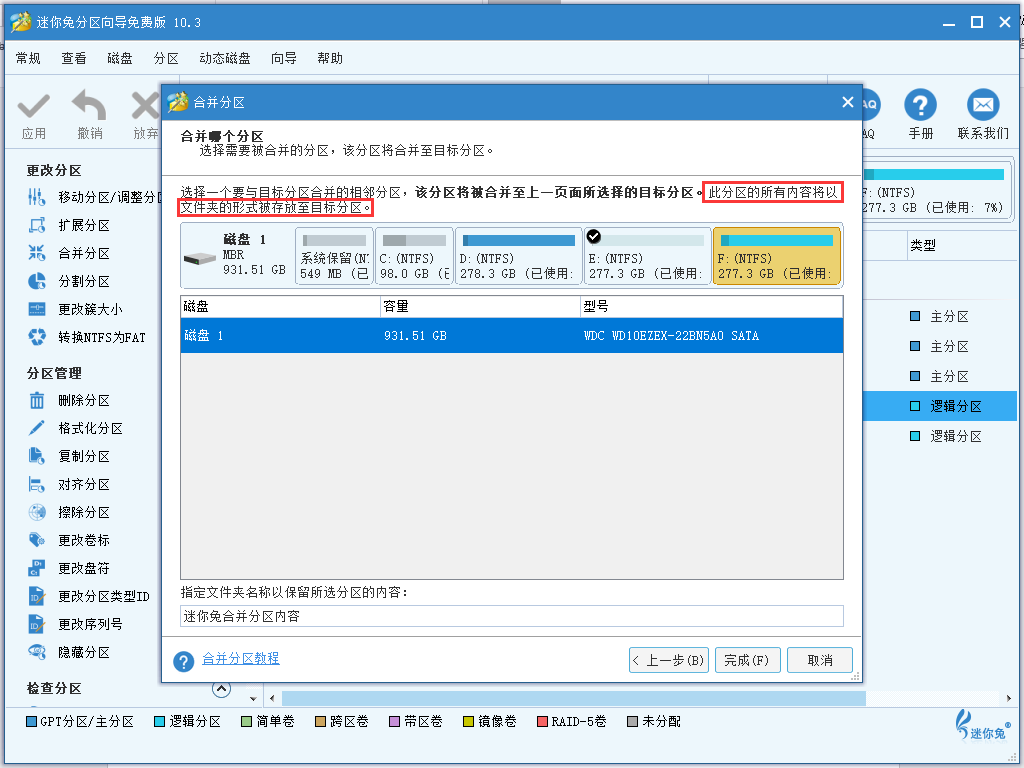Click the Change Label tag icon
The height and width of the screenshot is (768, 1024).
37,540
